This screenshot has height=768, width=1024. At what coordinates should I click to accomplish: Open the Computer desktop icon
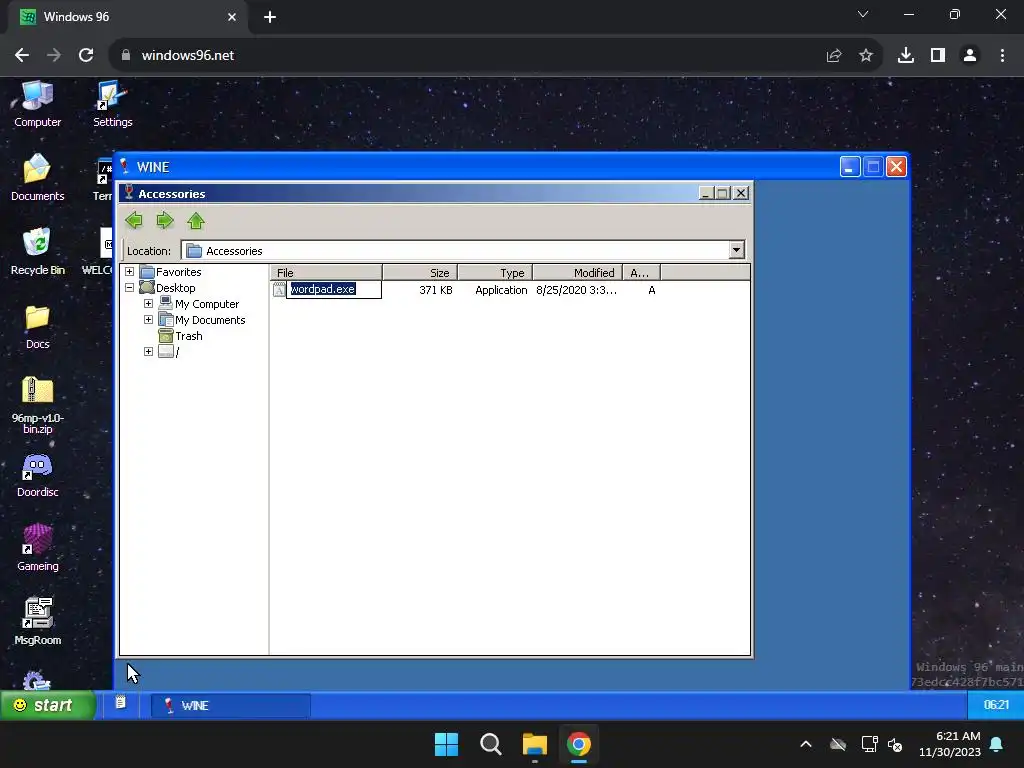pos(37,104)
